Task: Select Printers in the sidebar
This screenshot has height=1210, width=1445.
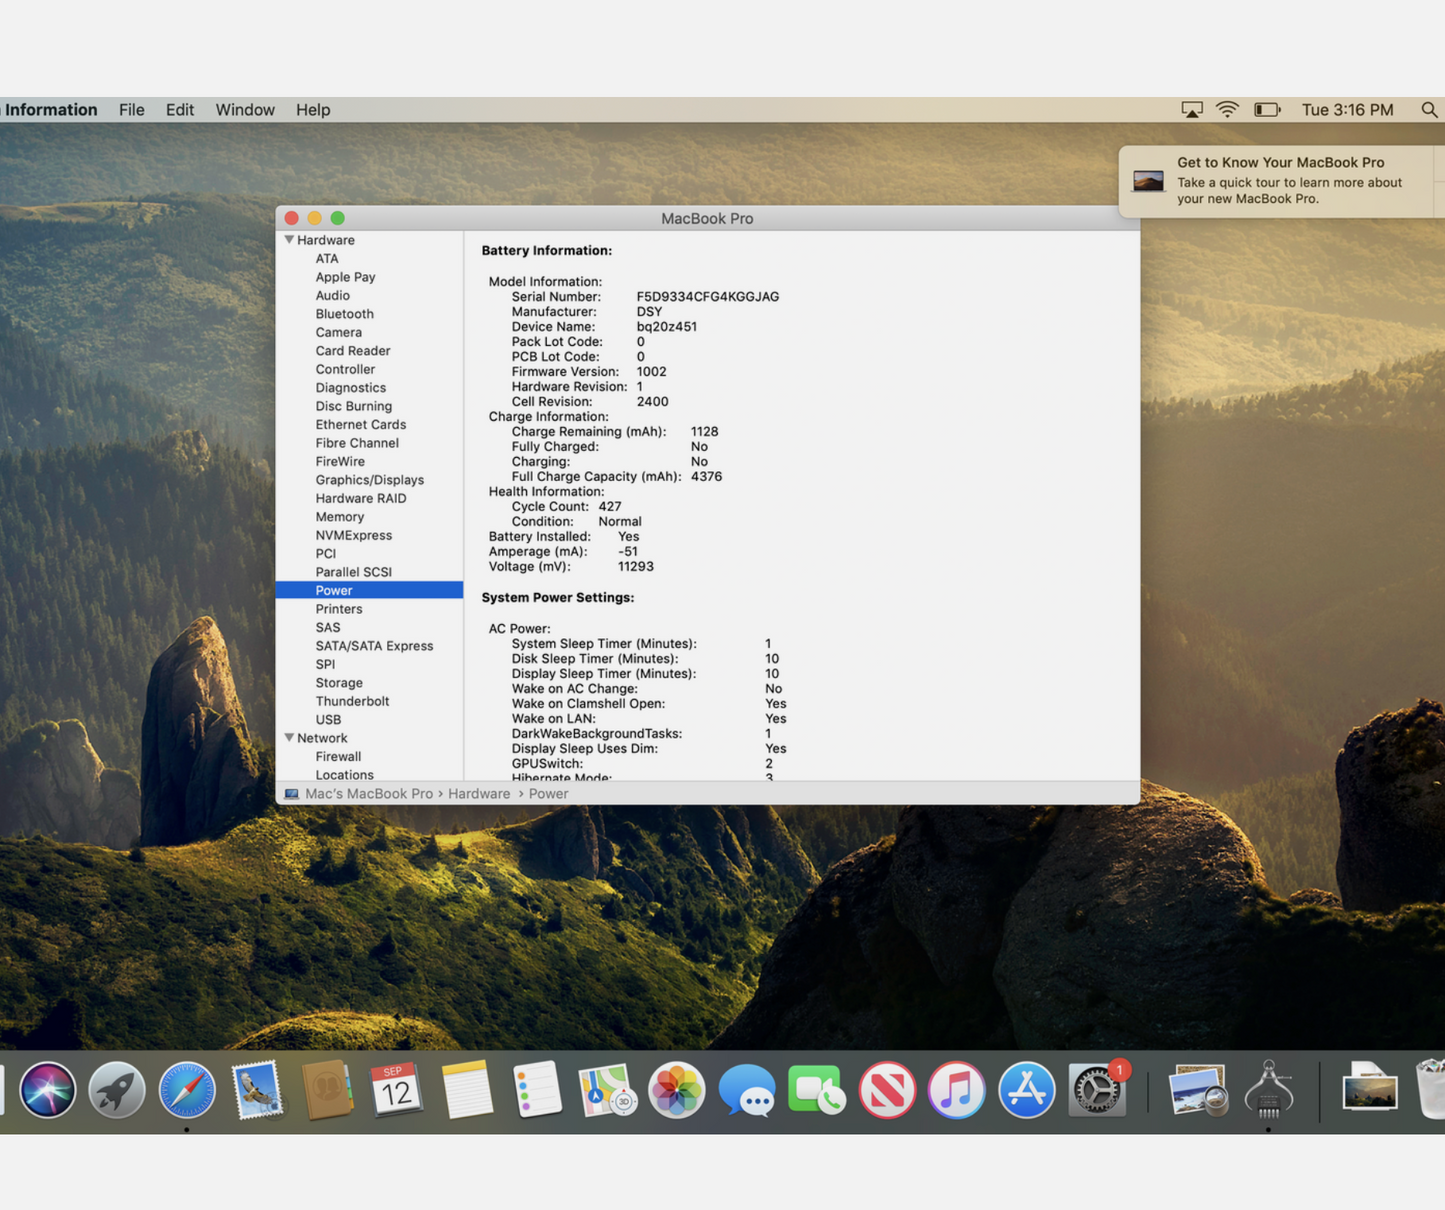Action: pyautogui.click(x=339, y=609)
